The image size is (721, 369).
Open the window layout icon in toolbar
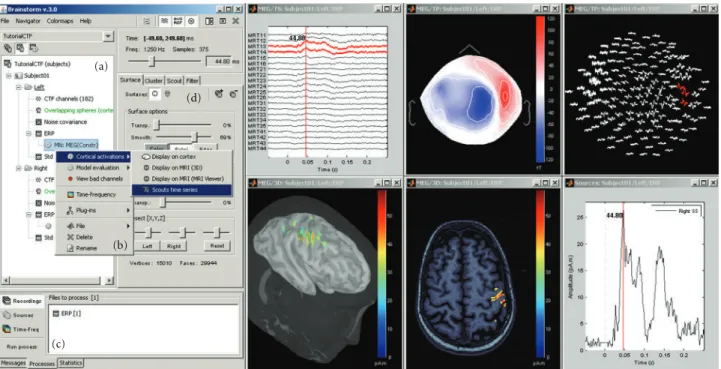click(209, 21)
